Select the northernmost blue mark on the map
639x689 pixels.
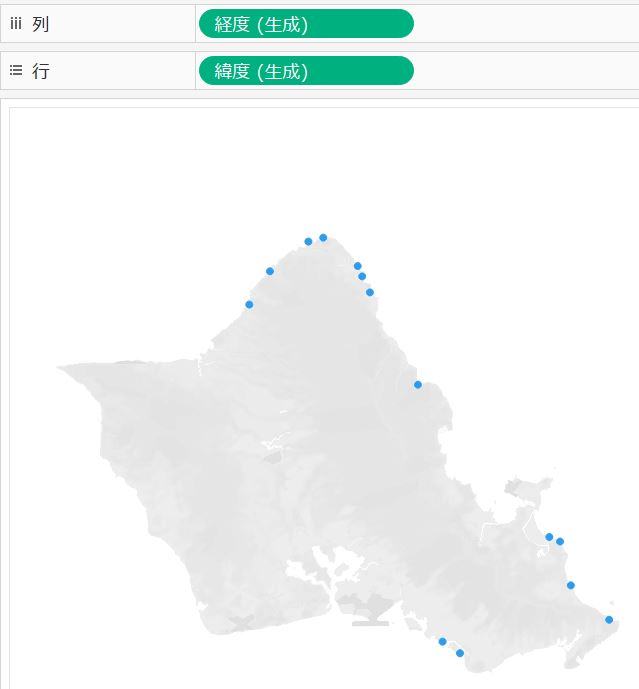click(323, 238)
